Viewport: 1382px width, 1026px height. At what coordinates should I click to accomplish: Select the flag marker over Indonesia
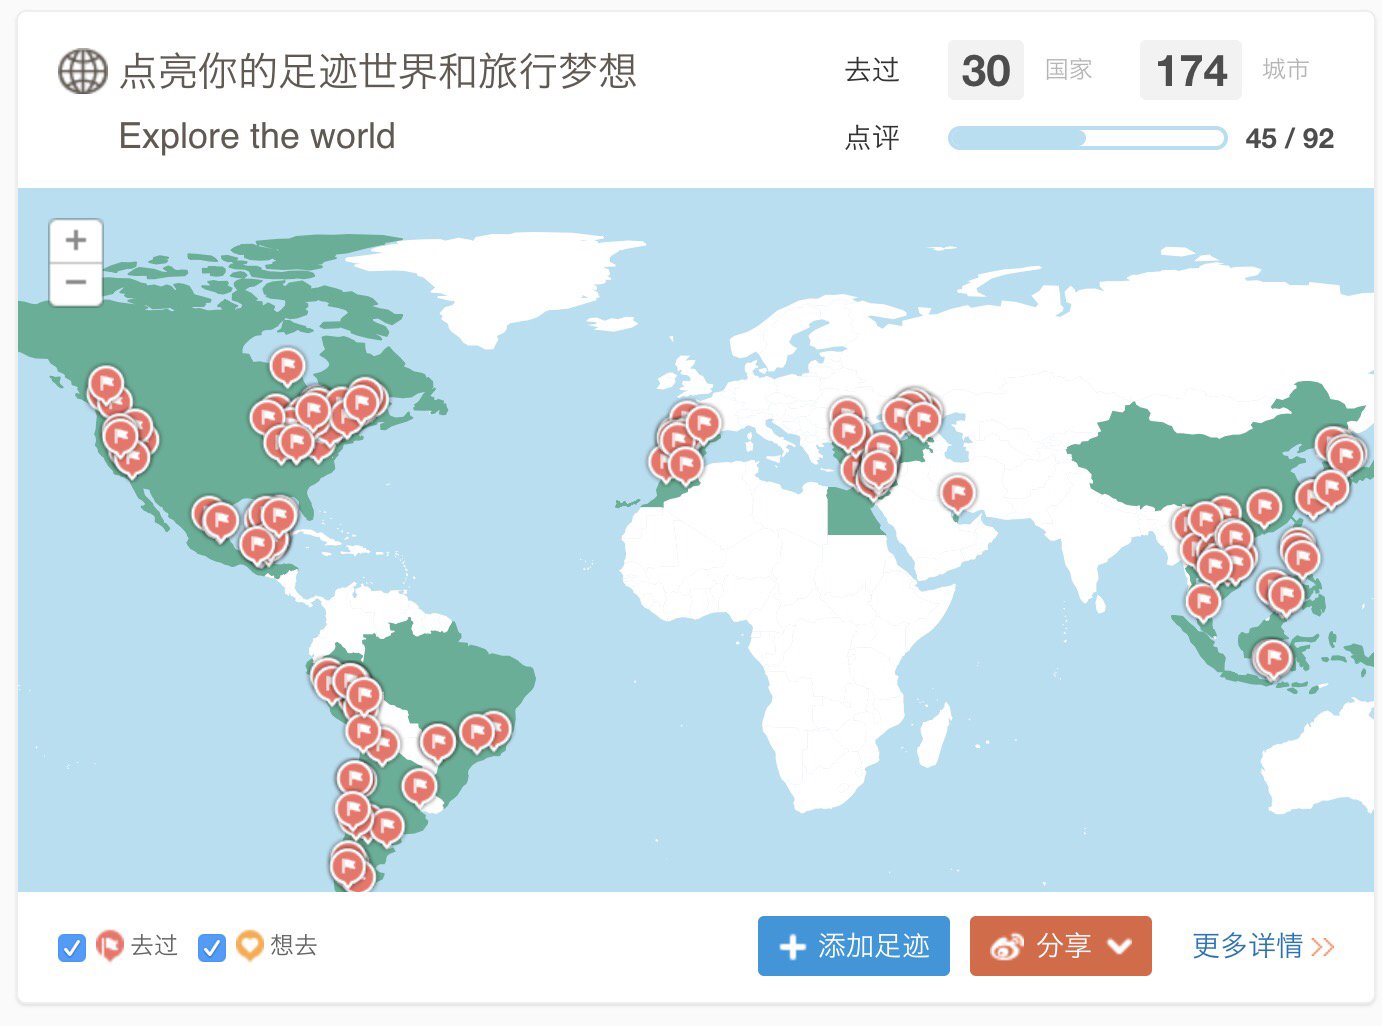pyautogui.click(x=1273, y=657)
